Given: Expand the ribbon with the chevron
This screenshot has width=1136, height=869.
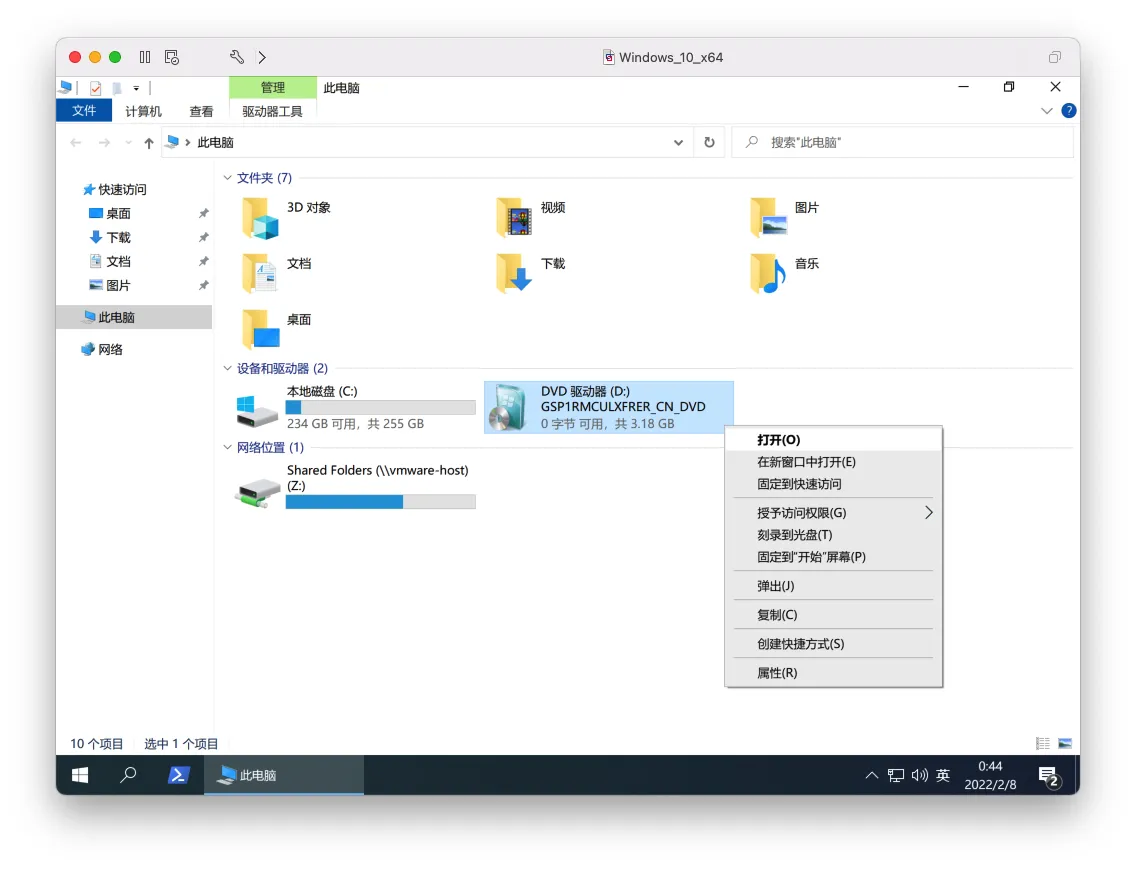Looking at the screenshot, I should tap(1047, 111).
